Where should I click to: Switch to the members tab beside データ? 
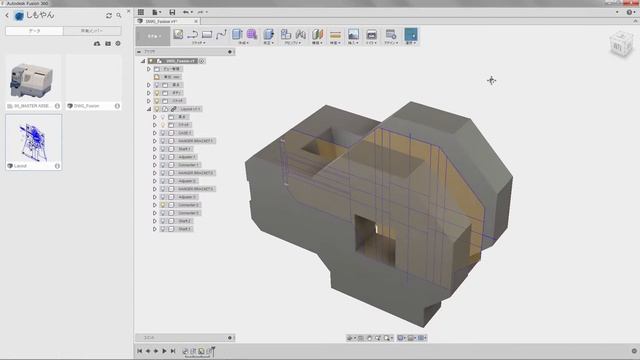92,31
